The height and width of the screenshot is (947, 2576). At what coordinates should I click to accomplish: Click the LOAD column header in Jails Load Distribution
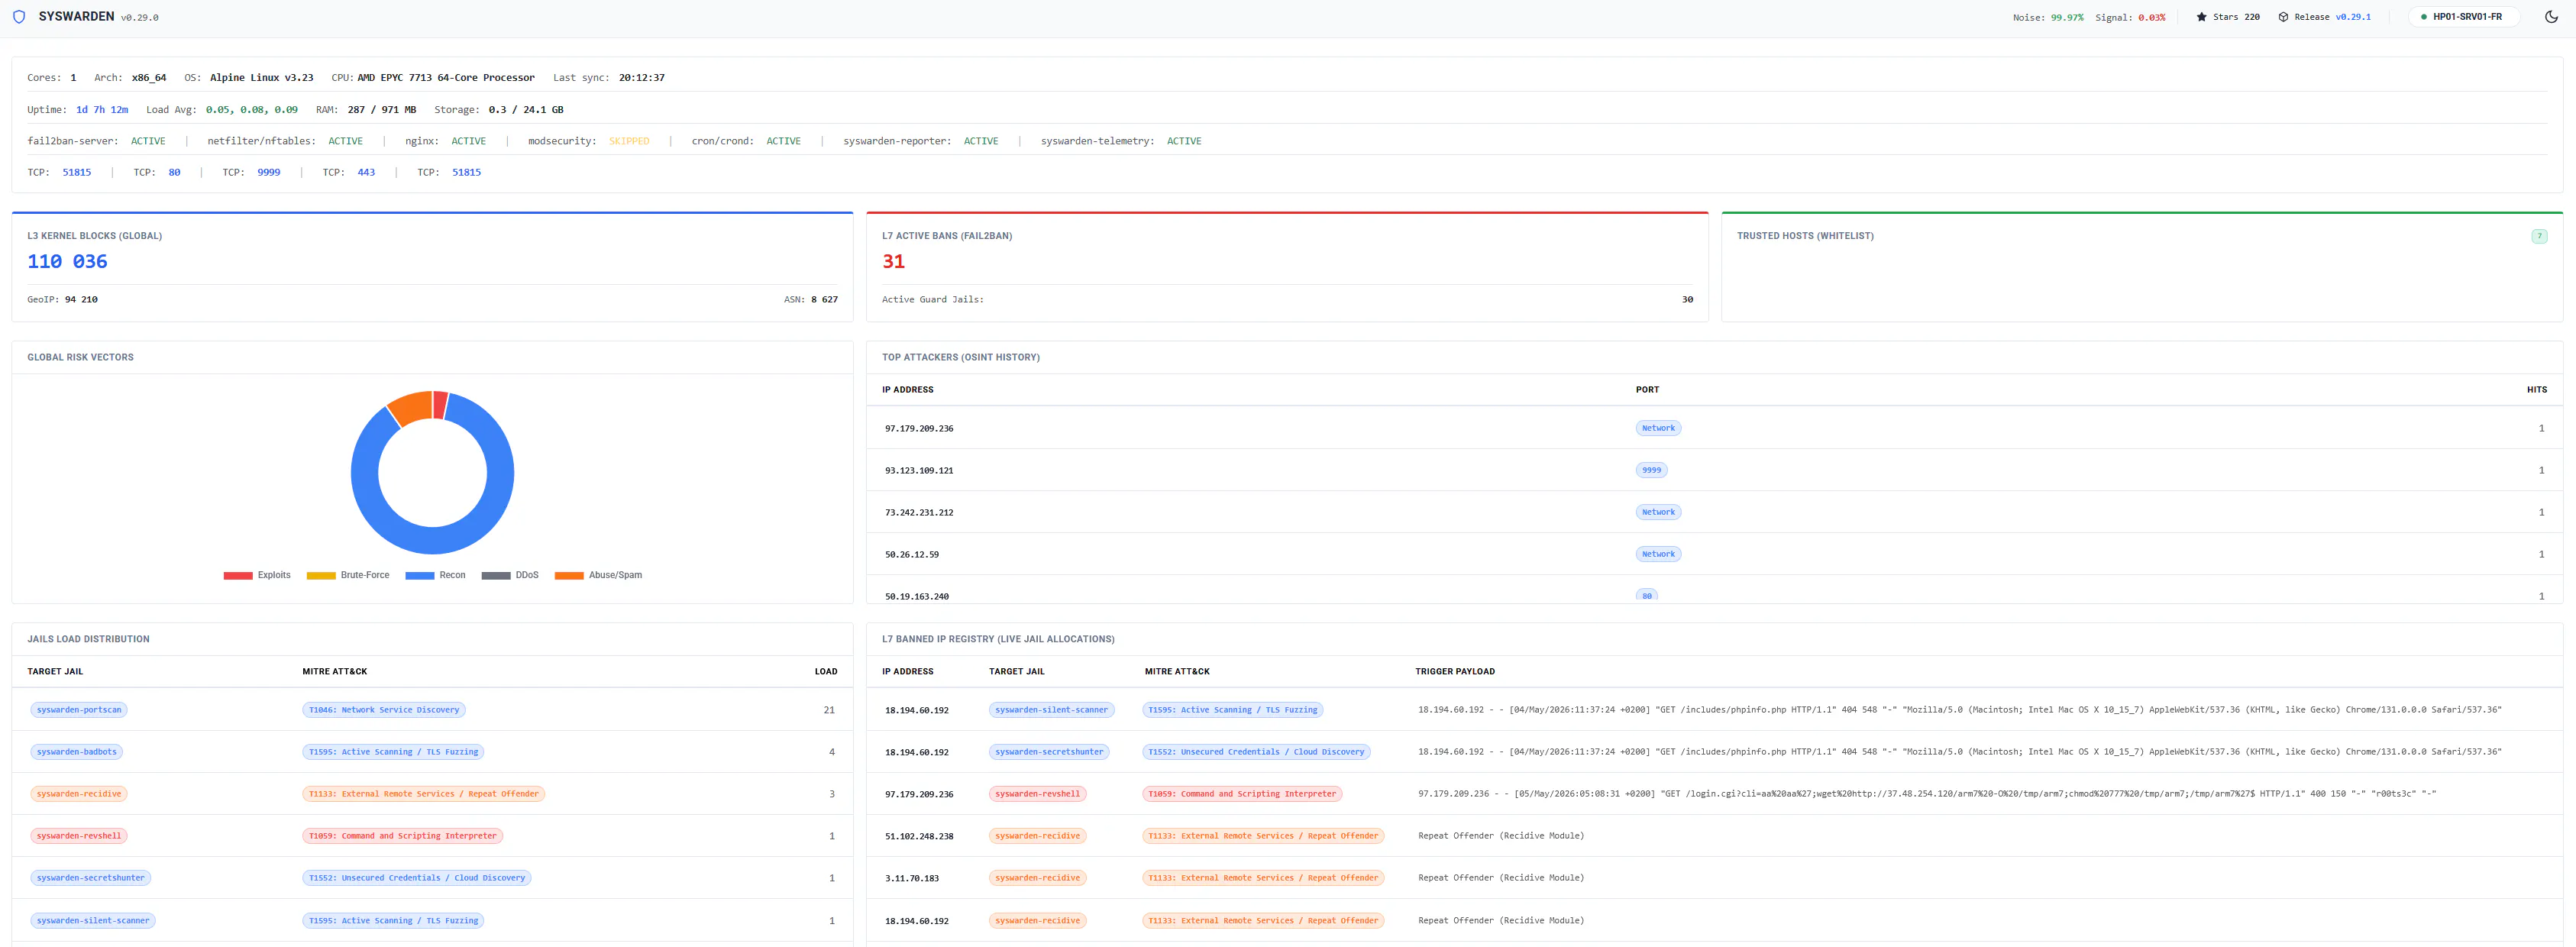(x=826, y=672)
